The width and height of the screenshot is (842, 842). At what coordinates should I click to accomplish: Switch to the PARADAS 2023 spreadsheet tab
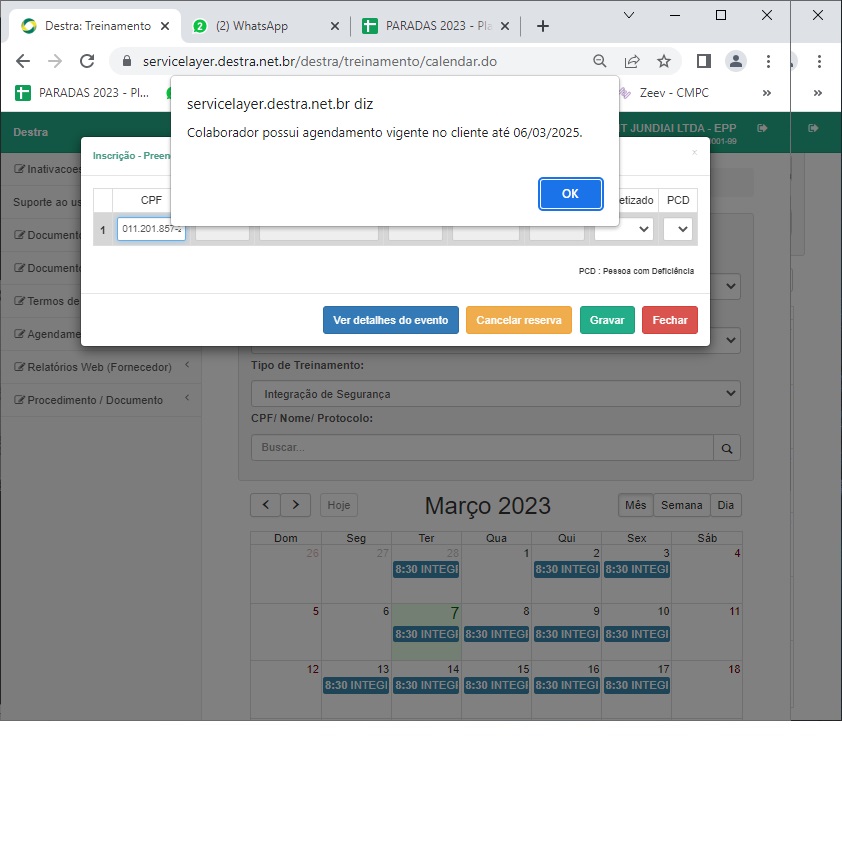coord(430,26)
